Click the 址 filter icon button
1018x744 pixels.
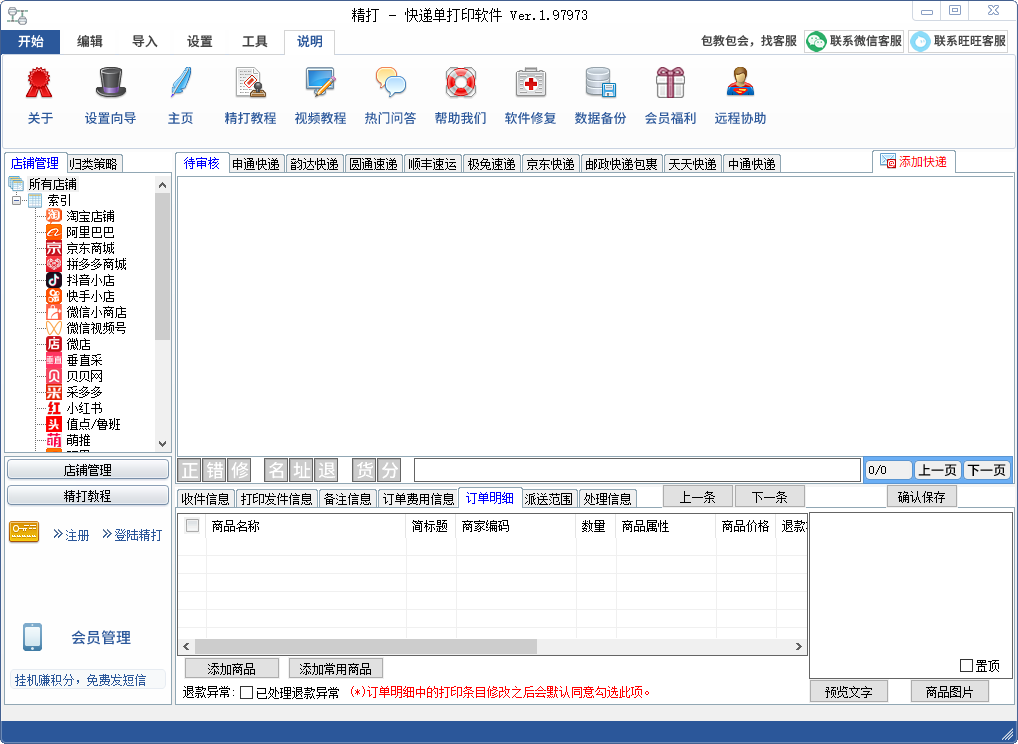(x=301, y=469)
